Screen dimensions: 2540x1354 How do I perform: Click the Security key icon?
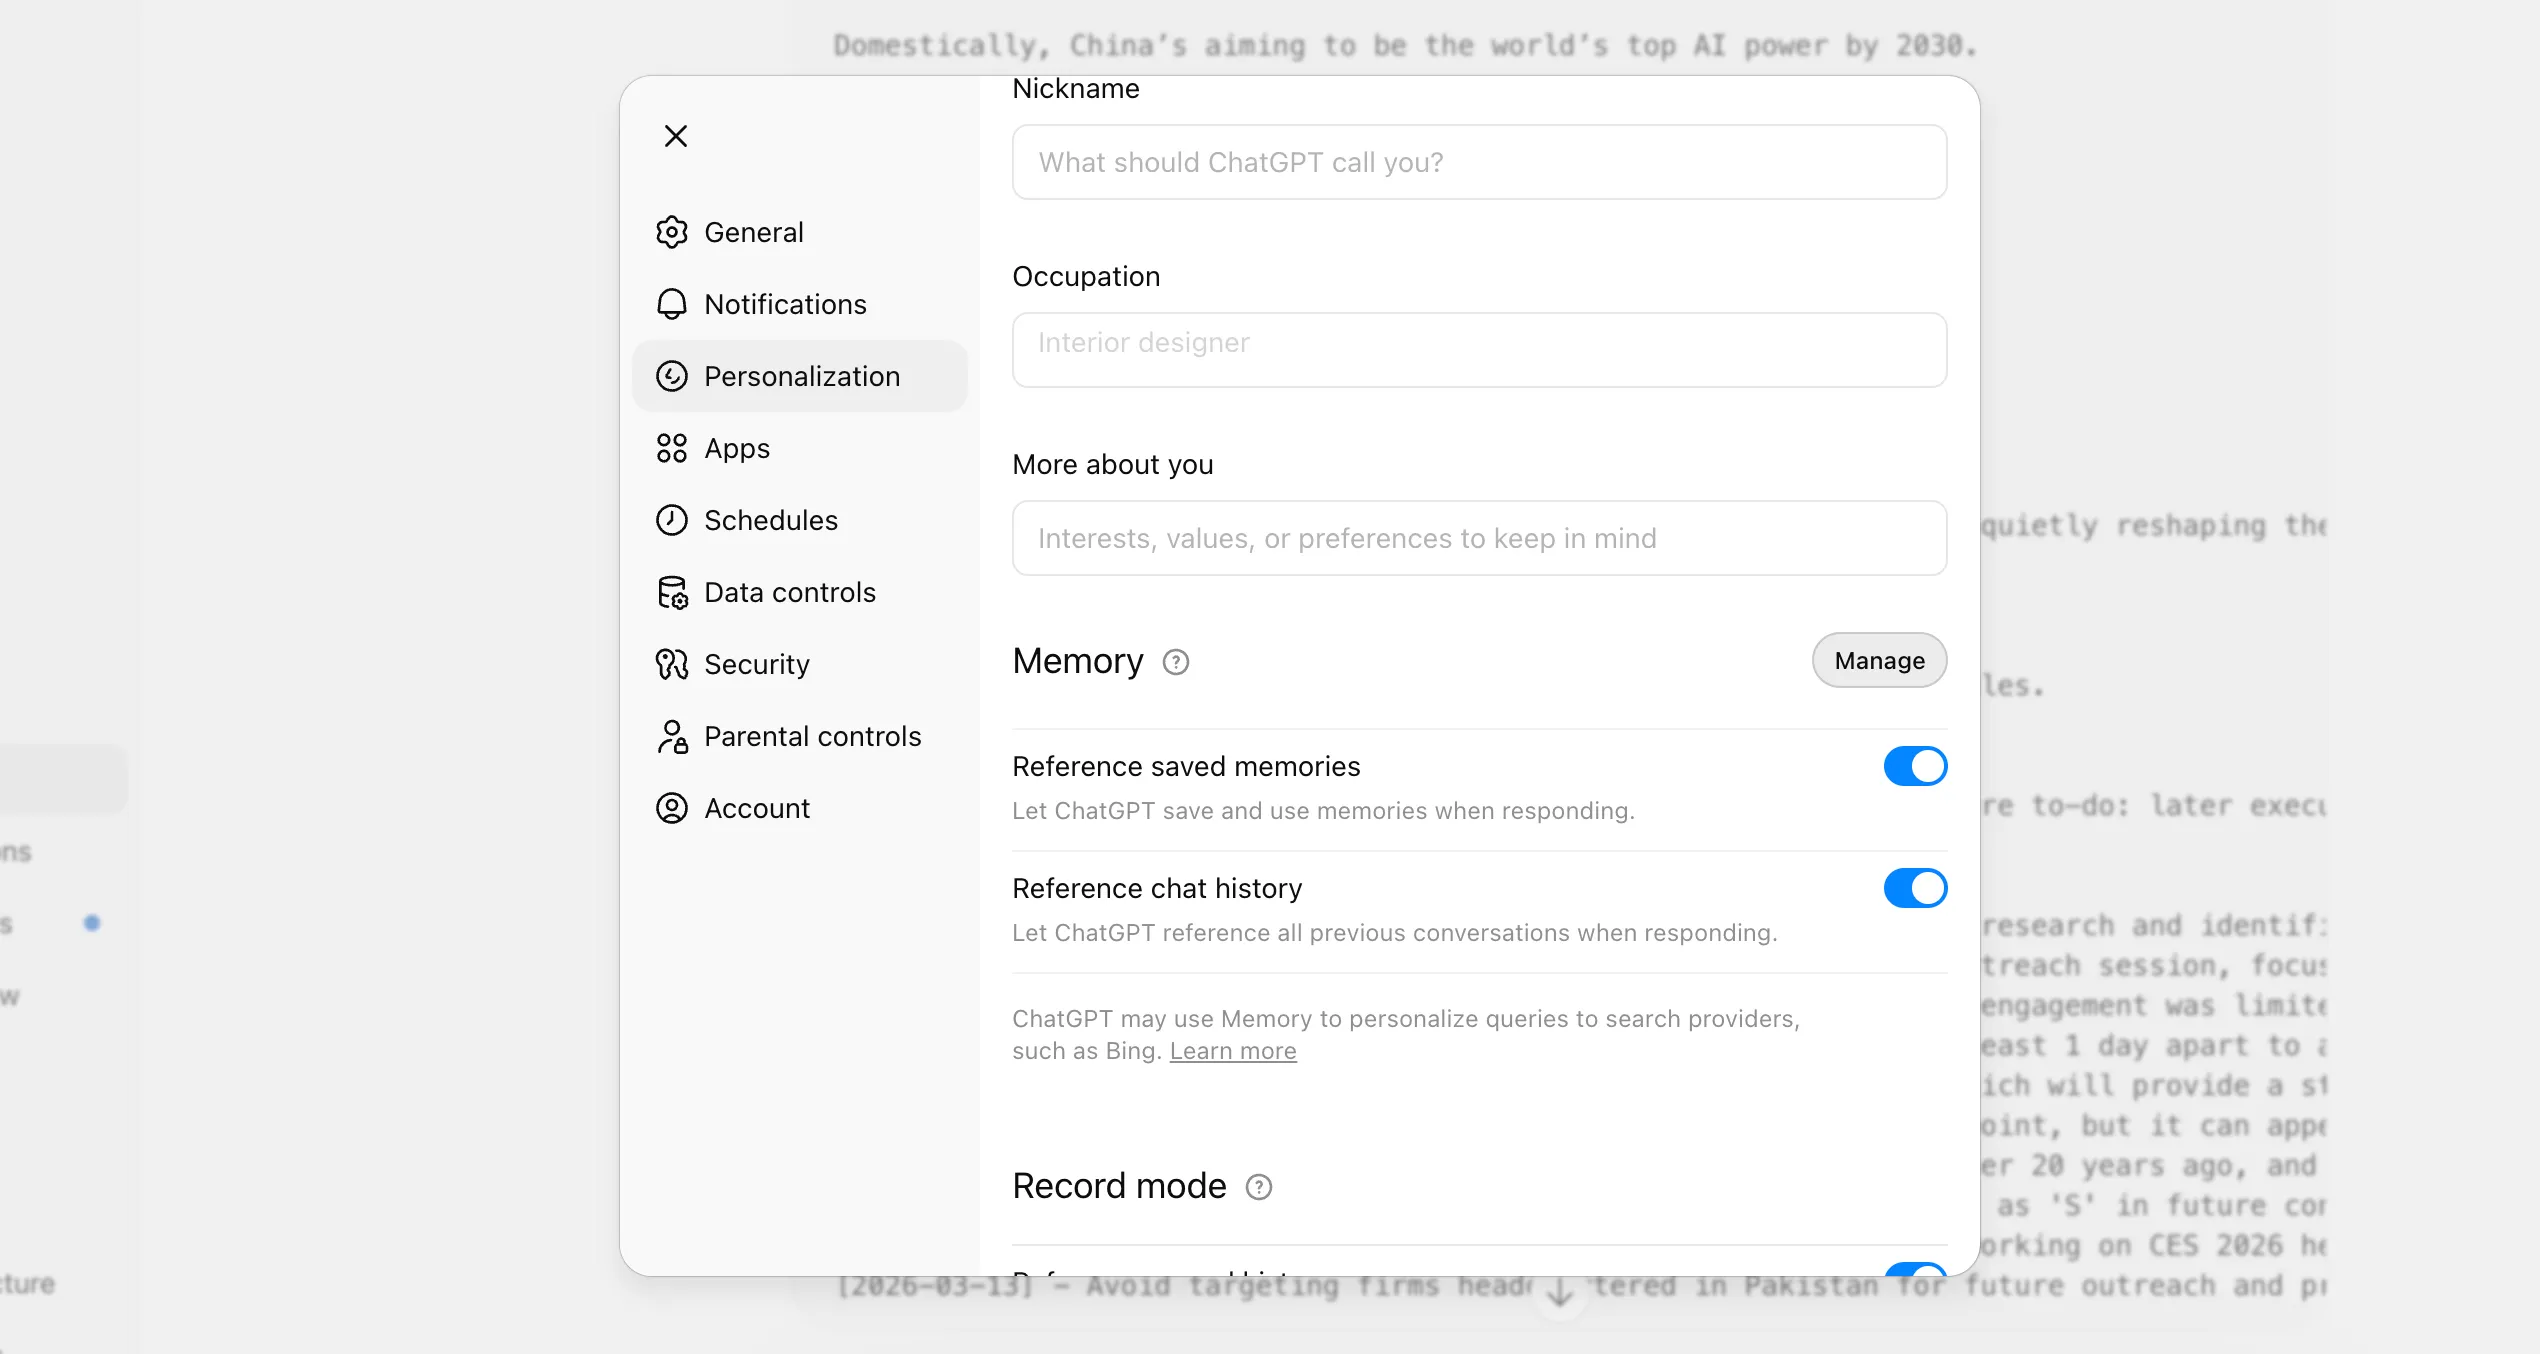[x=672, y=664]
